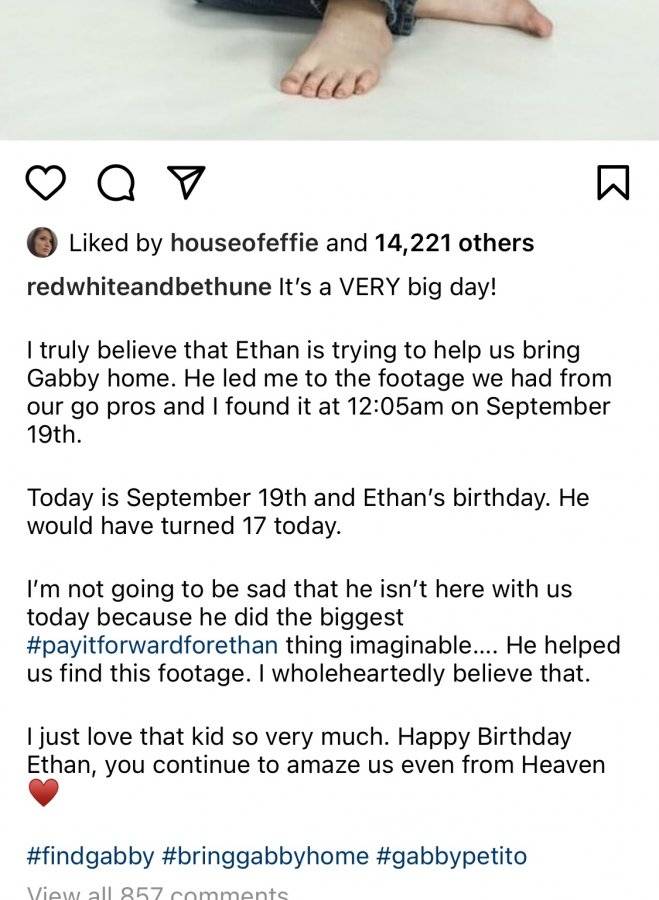Open the redwhiteandbethune profile link

[149, 286]
